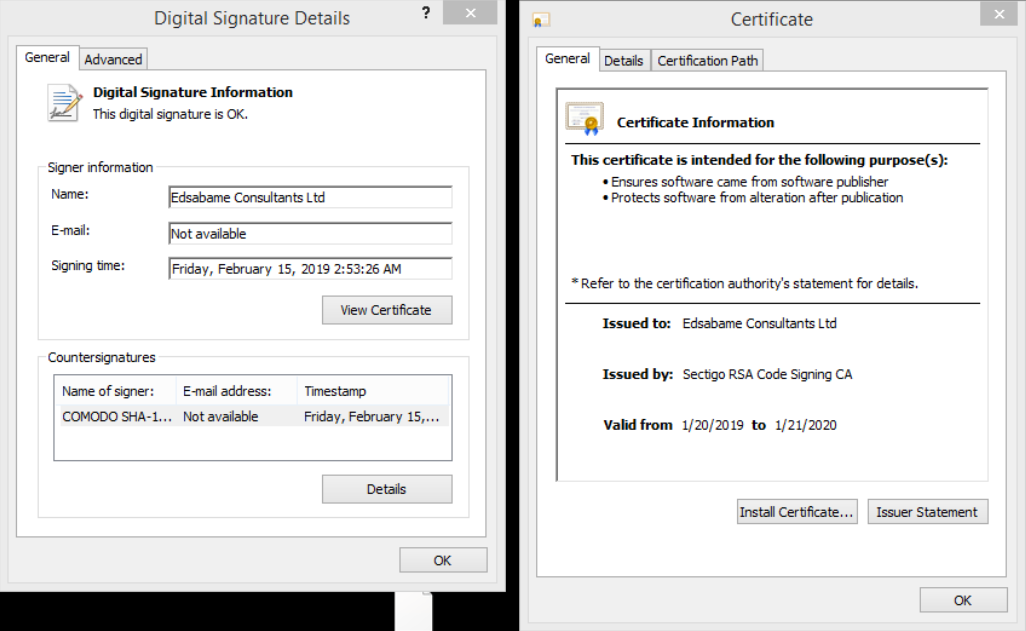Open the Issuer Statement
1026x631 pixels.
pos(927,512)
